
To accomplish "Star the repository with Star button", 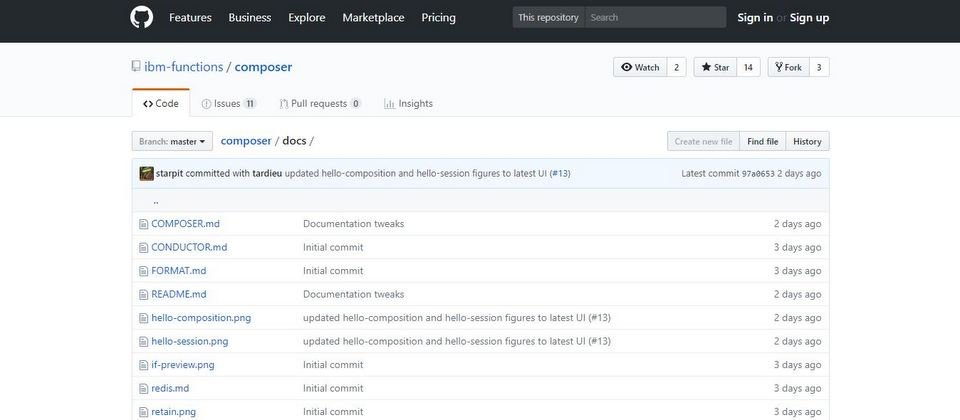I will tap(715, 67).
